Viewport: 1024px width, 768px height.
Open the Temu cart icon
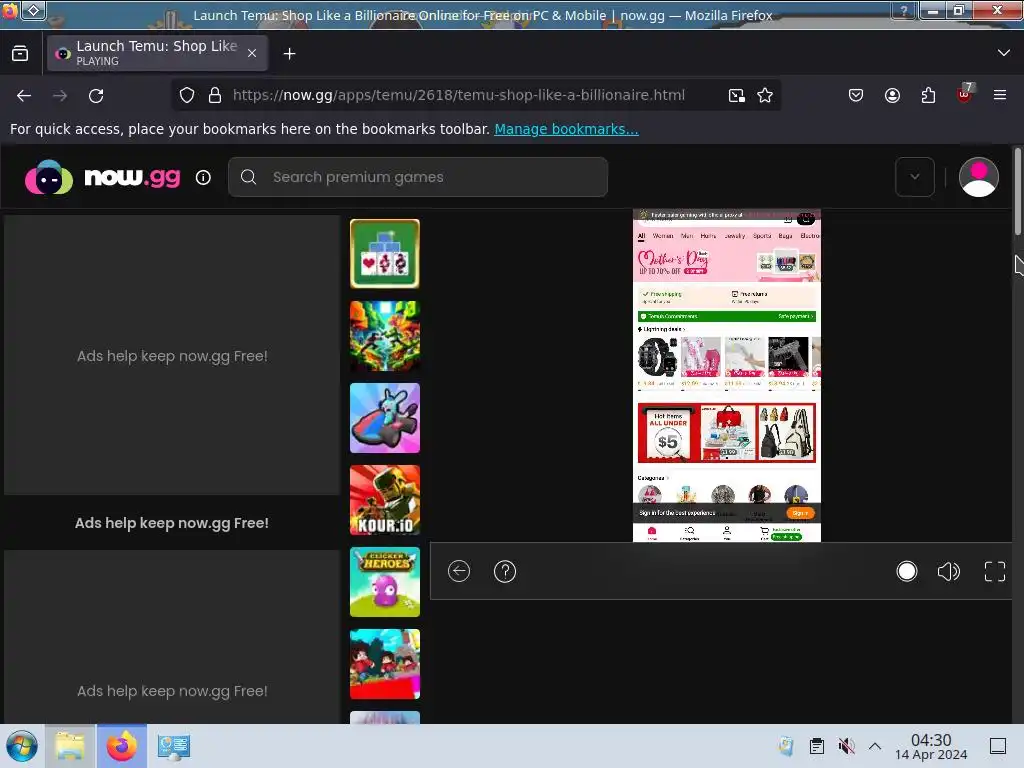click(x=764, y=533)
